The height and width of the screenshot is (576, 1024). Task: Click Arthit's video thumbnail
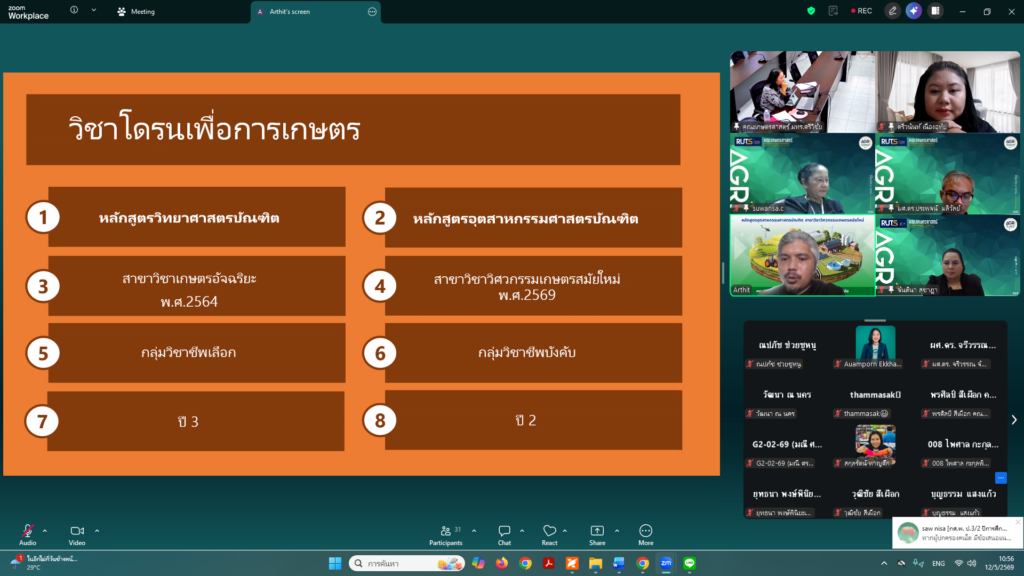tap(803, 256)
